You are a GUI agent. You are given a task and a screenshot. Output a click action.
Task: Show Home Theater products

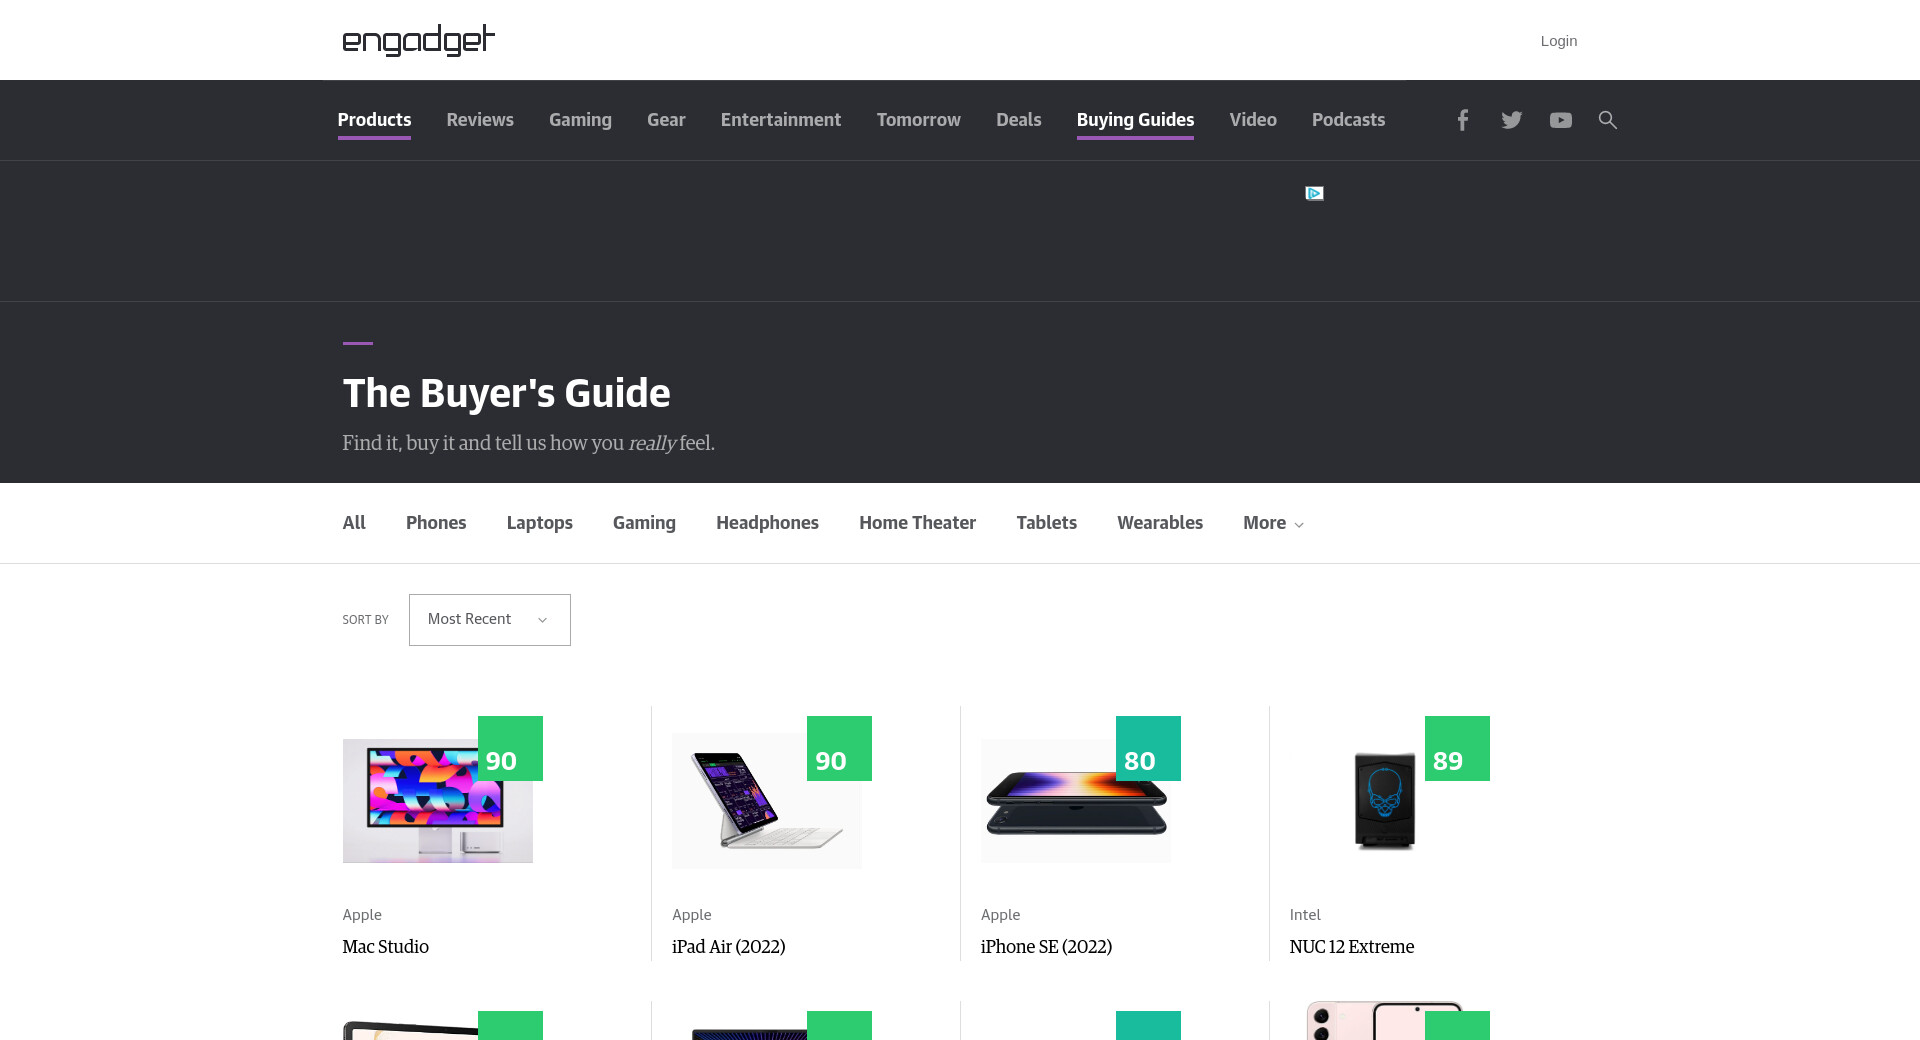pos(917,523)
